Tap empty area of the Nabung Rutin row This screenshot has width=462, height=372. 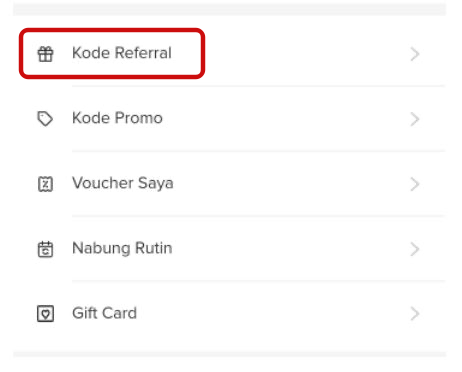coord(283,249)
